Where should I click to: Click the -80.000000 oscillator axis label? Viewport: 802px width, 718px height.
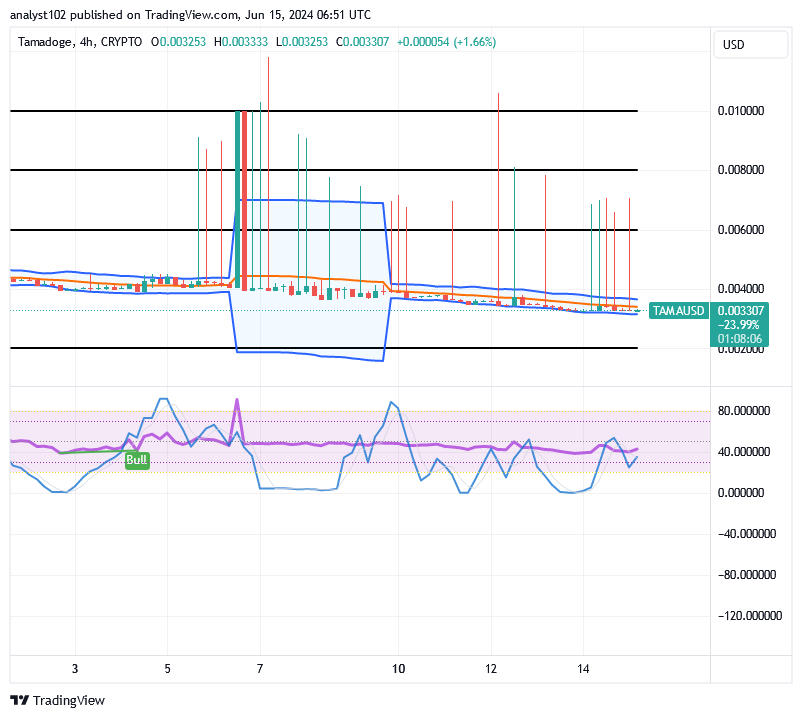(747, 574)
